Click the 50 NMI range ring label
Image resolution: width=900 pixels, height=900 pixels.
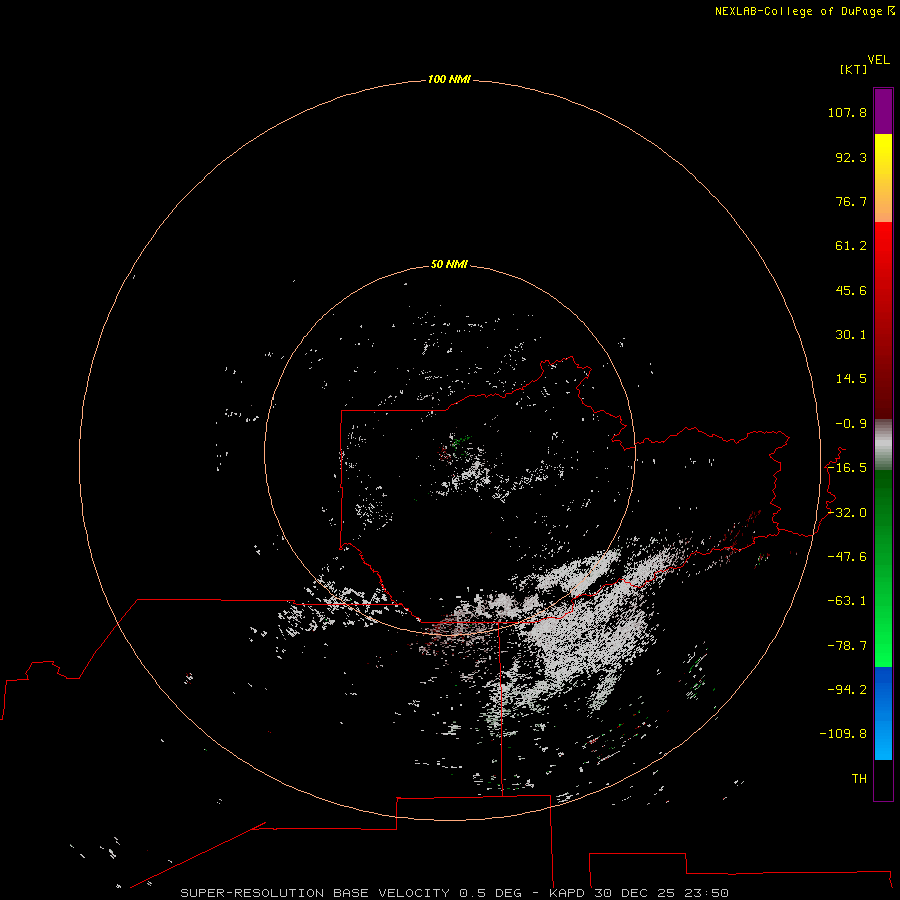click(449, 264)
